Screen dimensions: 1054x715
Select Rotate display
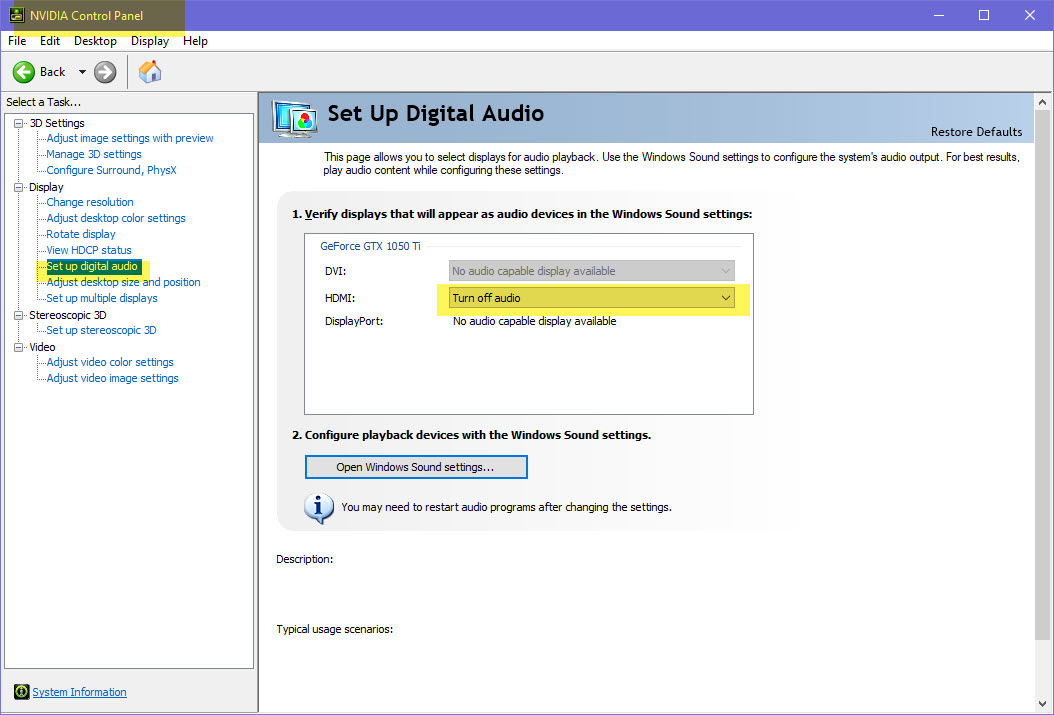tap(81, 234)
